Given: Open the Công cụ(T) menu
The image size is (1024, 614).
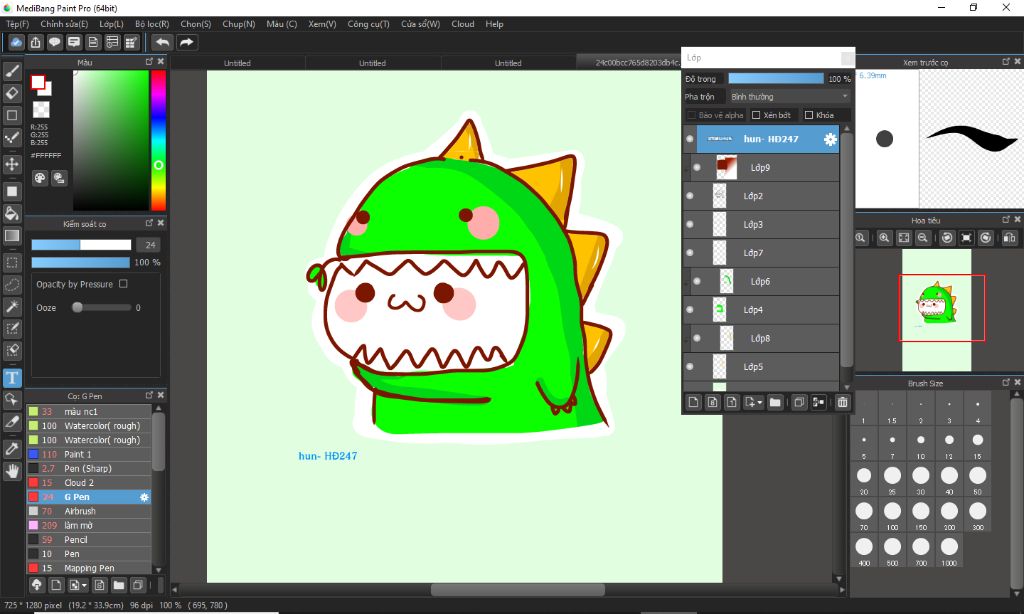Looking at the screenshot, I should pos(368,24).
